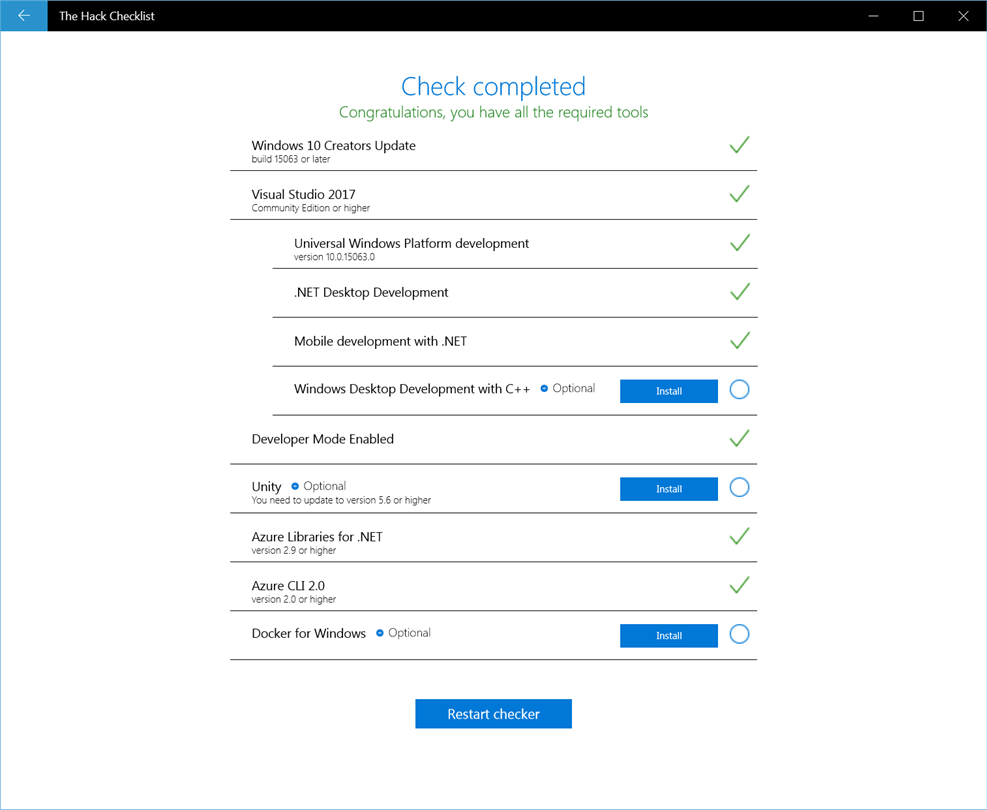987x810 pixels.
Task: Select 'Mobile development with .NET' label
Action: click(x=380, y=341)
